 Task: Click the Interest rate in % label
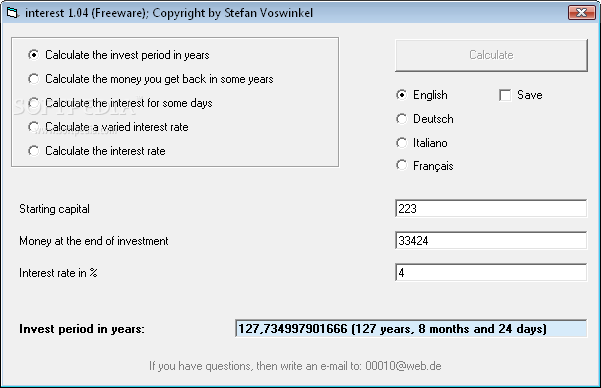click(58, 273)
